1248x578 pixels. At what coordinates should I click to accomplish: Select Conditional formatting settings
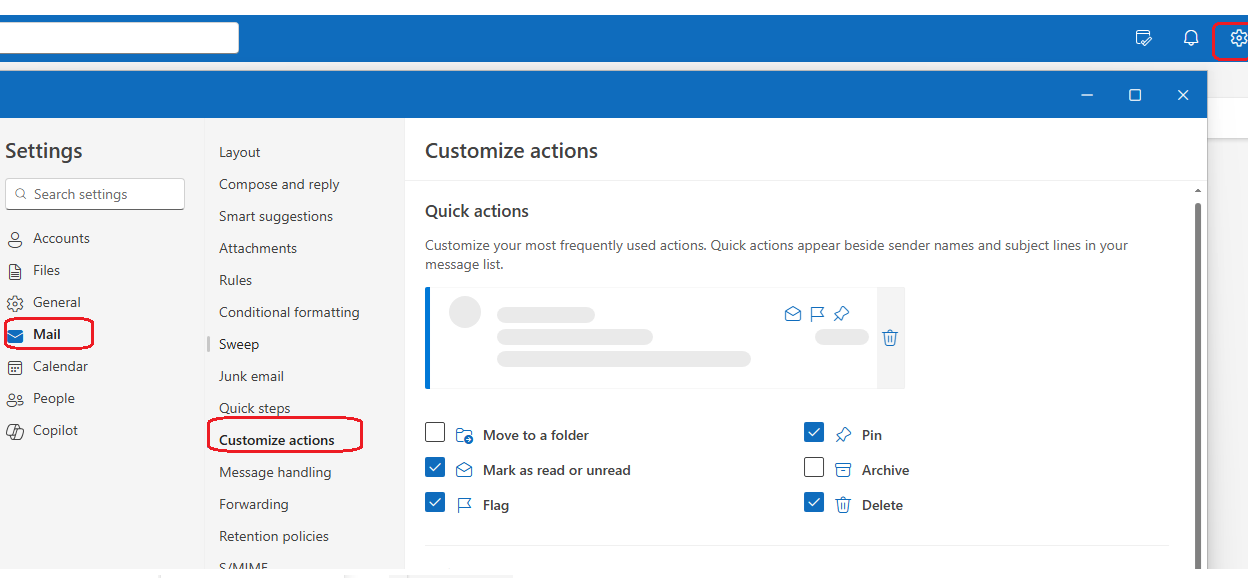(289, 312)
